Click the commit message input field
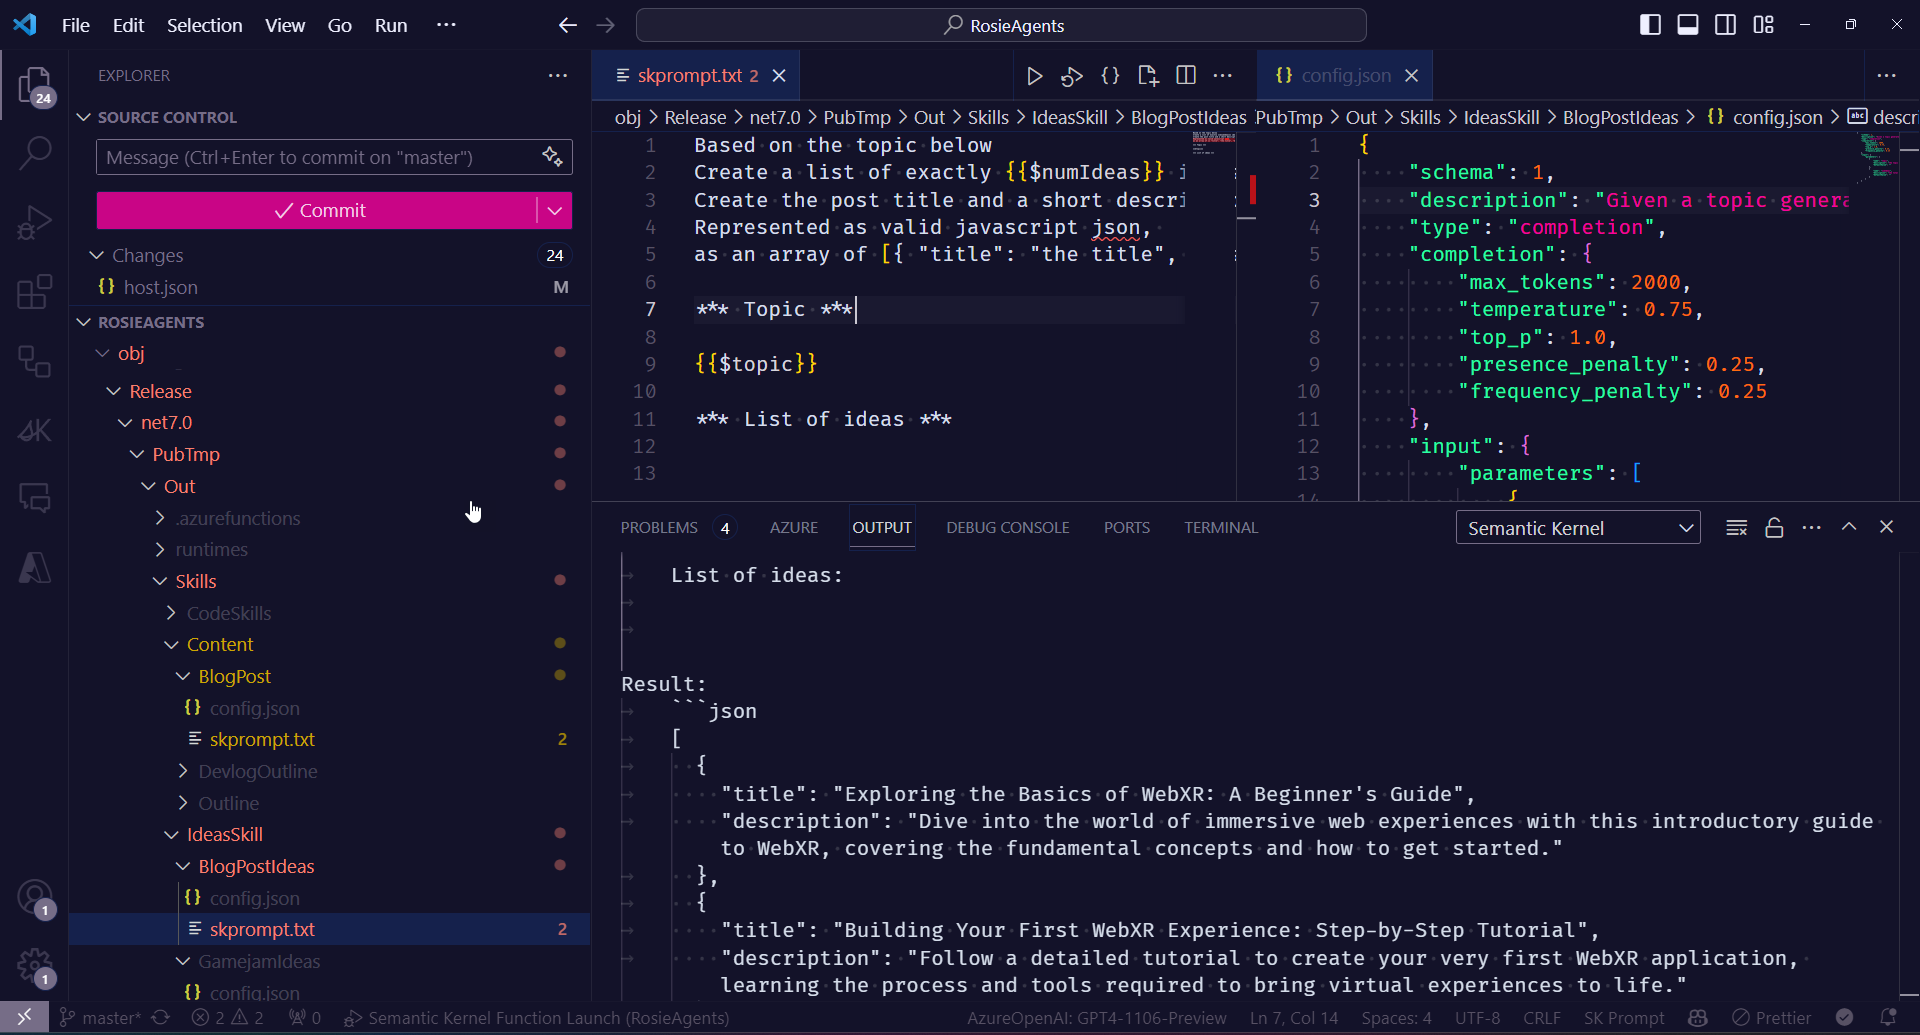The width and height of the screenshot is (1920, 1035). [x=316, y=157]
